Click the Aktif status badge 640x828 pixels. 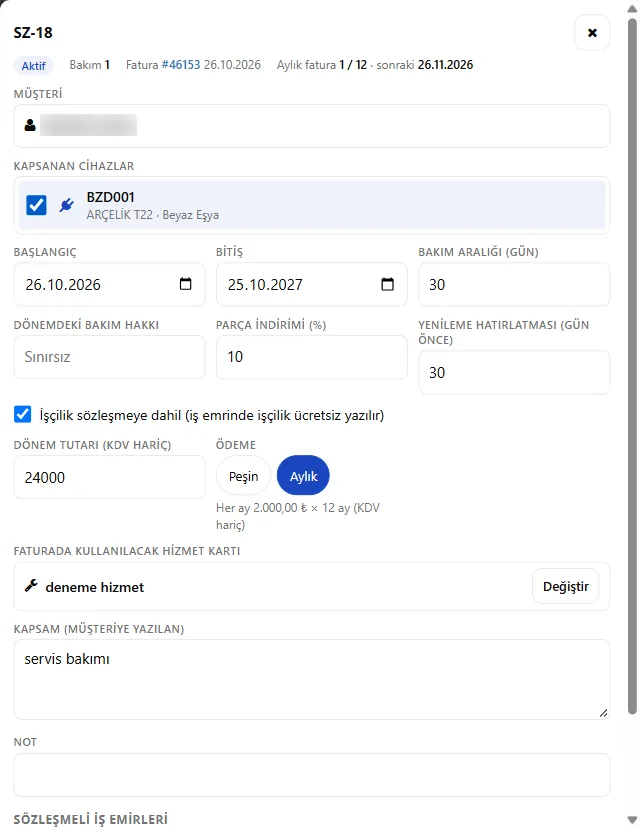click(33, 65)
